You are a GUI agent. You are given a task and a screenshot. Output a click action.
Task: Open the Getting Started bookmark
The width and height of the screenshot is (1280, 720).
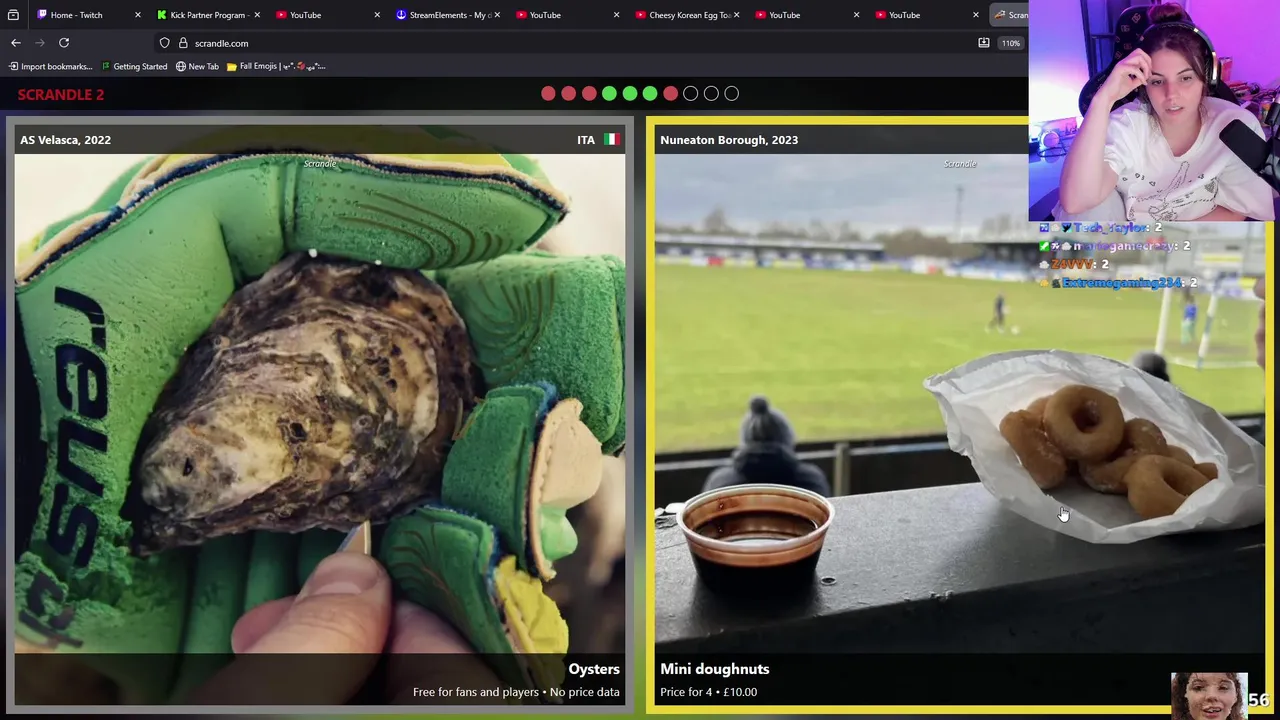tap(134, 66)
